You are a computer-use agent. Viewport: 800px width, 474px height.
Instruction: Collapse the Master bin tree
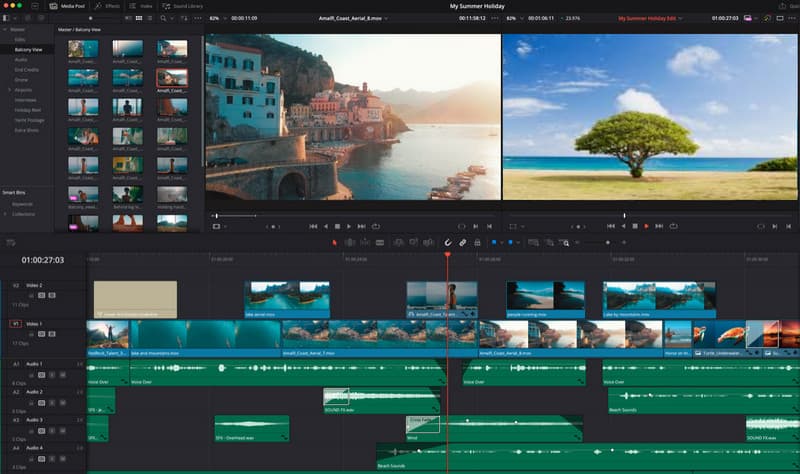click(5, 30)
